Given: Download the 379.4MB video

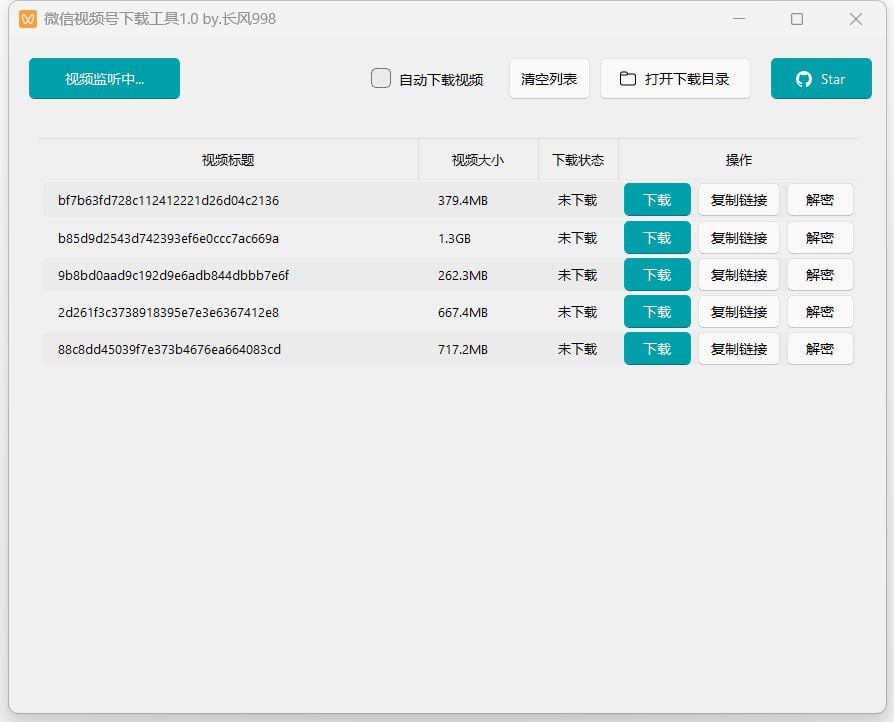Looking at the screenshot, I should [x=657, y=200].
